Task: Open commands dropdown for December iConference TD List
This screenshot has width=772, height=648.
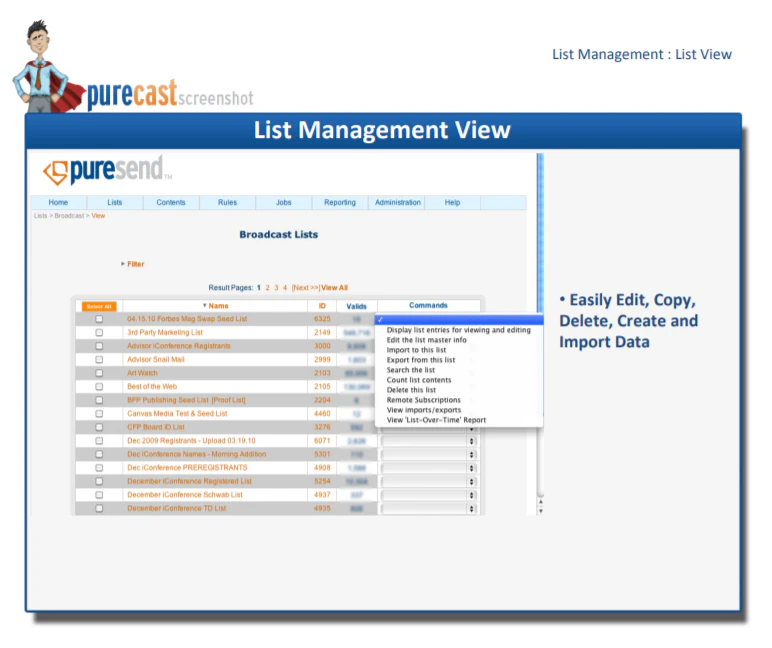Action: pyautogui.click(x=429, y=509)
